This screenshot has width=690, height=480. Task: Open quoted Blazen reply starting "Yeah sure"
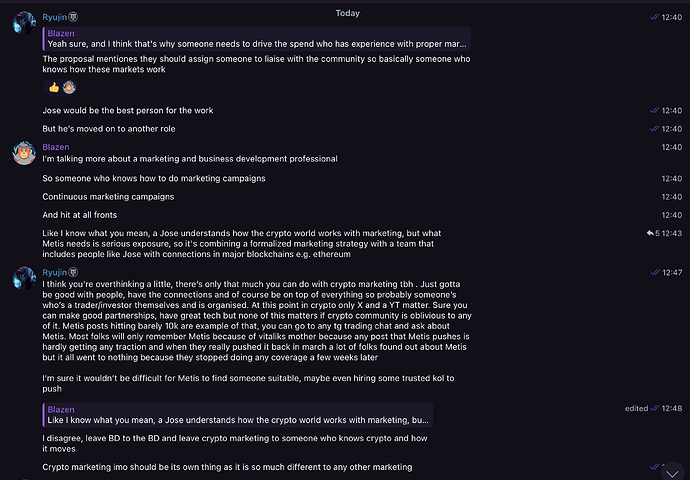pos(257,39)
